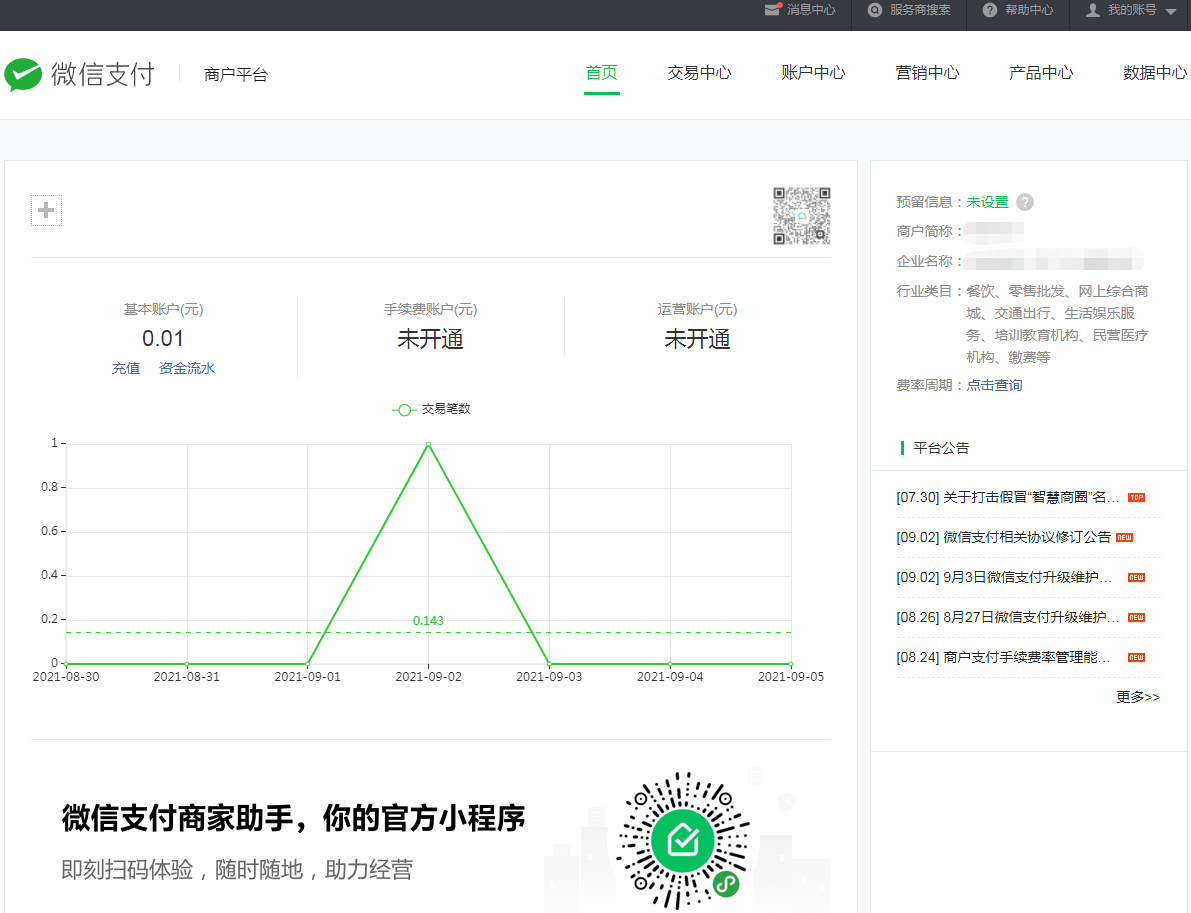Click the 手续费账户(元) heading
This screenshot has height=913, width=1191.
(431, 309)
